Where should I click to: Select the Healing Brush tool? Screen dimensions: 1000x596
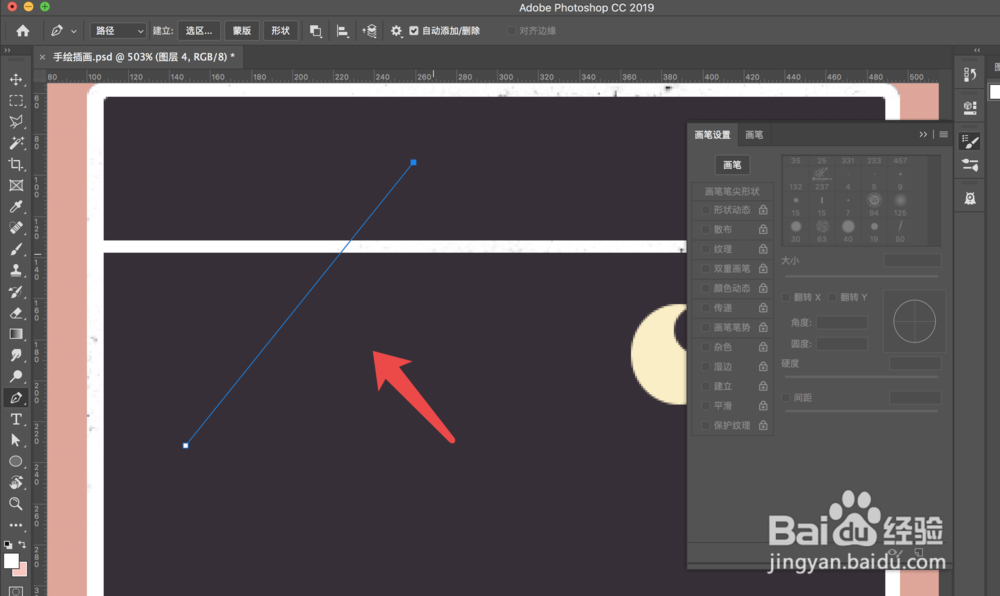pyautogui.click(x=16, y=228)
